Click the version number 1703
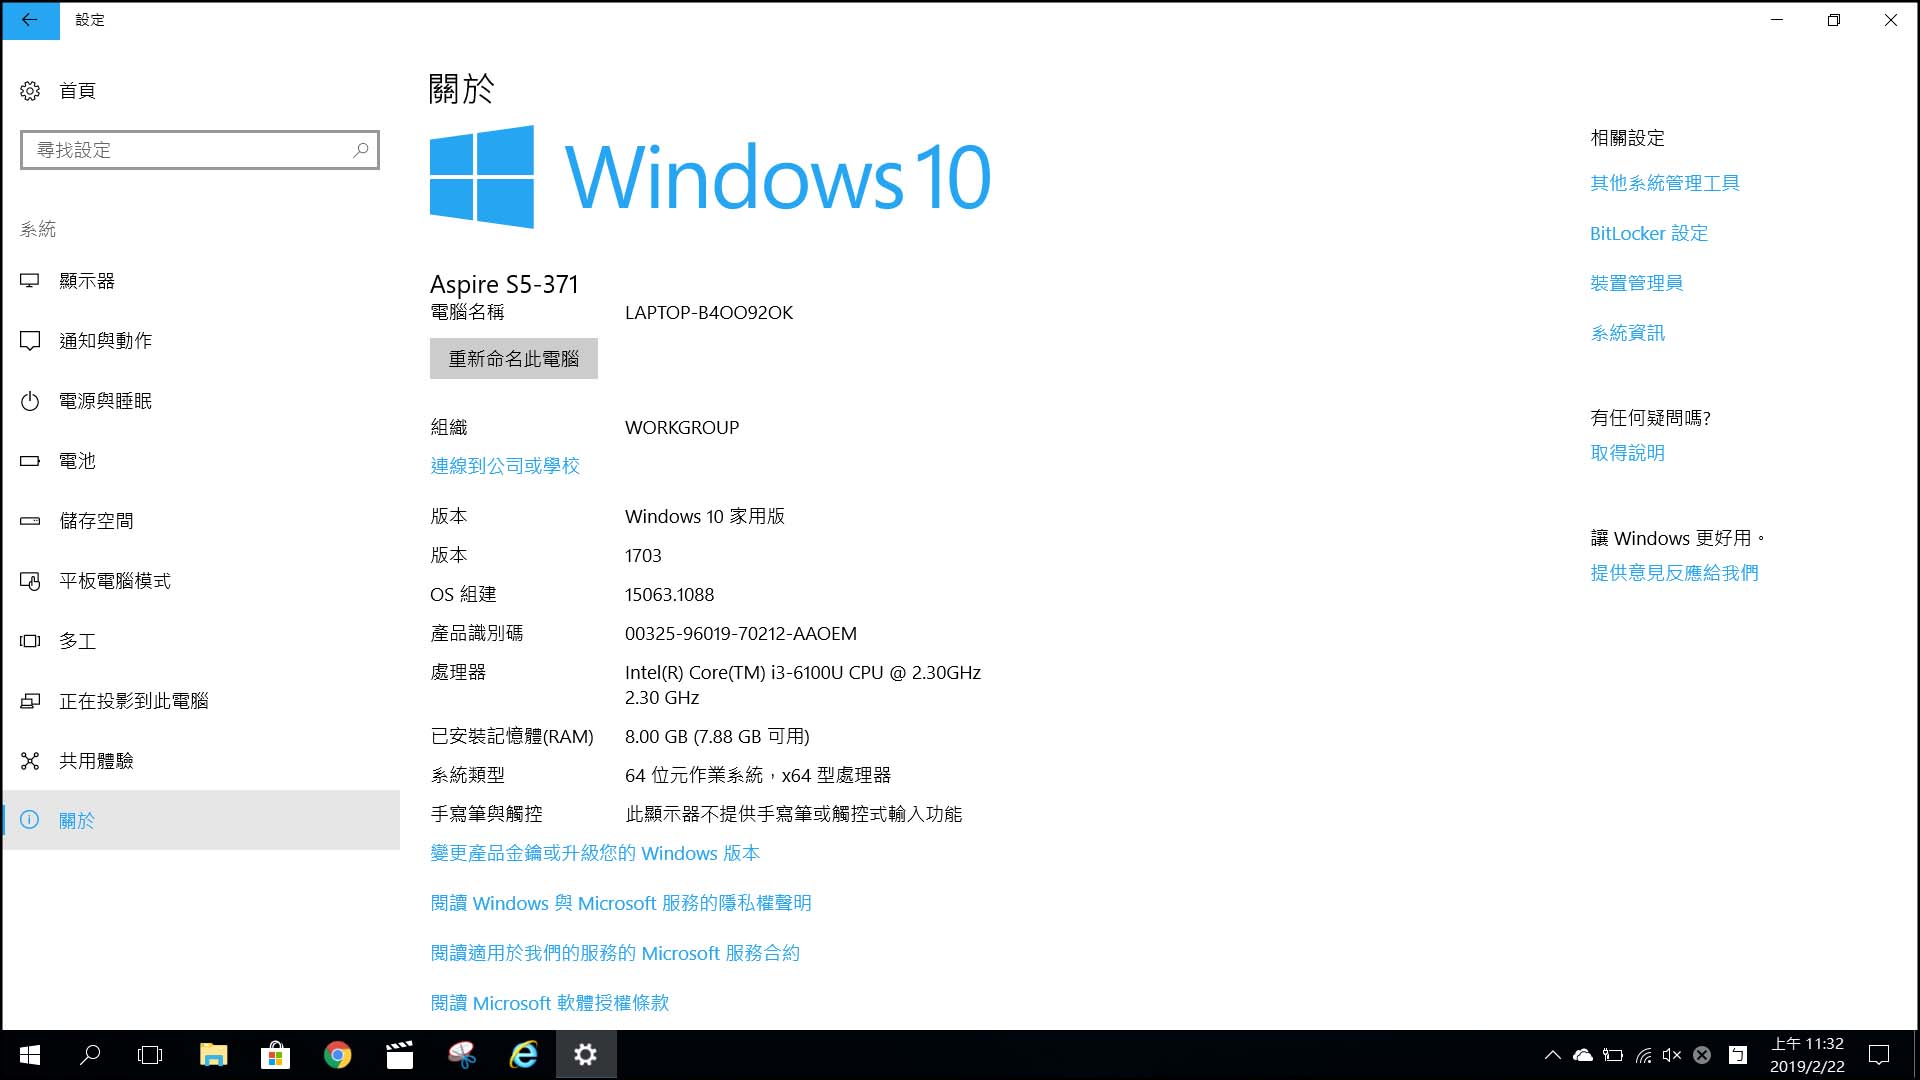1920x1080 pixels. [643, 556]
